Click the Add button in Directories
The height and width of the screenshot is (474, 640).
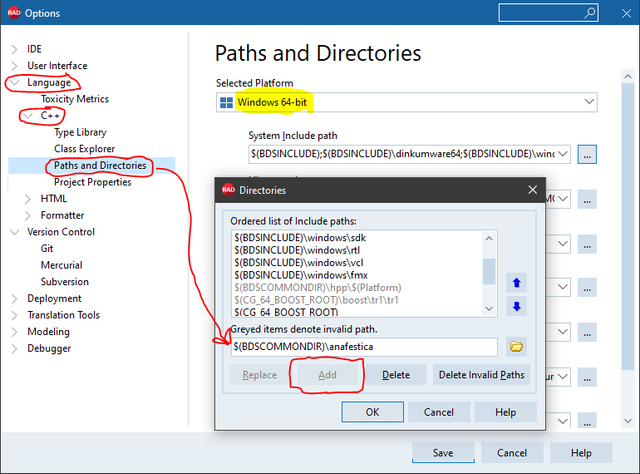click(x=327, y=375)
